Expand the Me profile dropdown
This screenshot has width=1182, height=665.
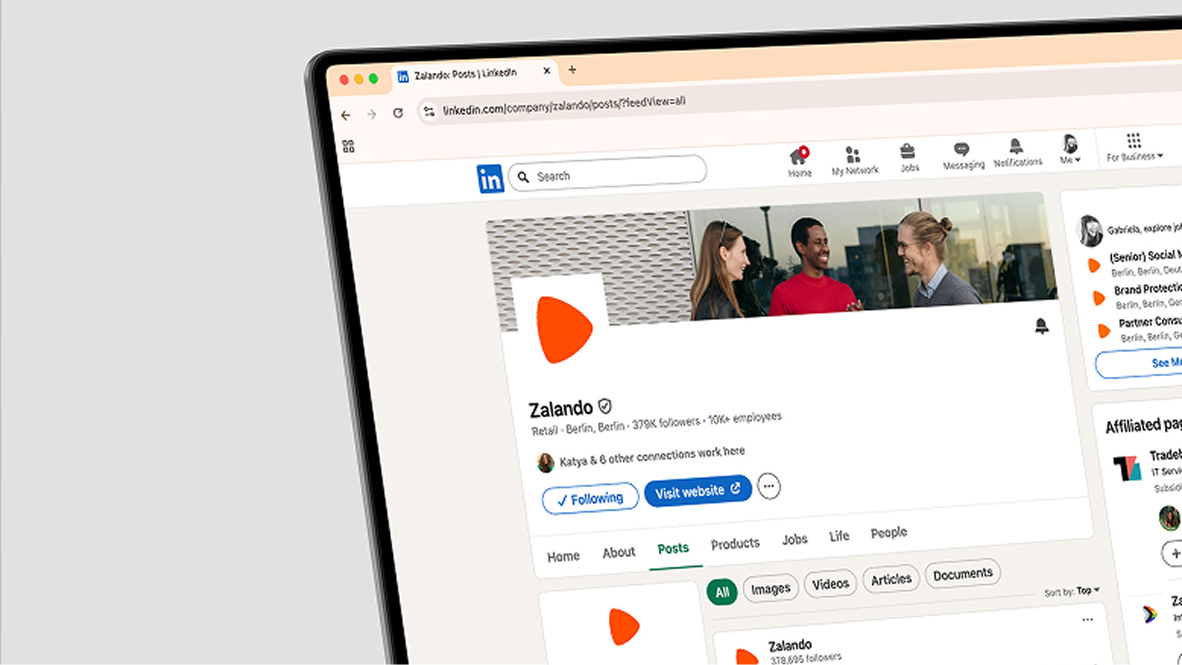[1070, 149]
